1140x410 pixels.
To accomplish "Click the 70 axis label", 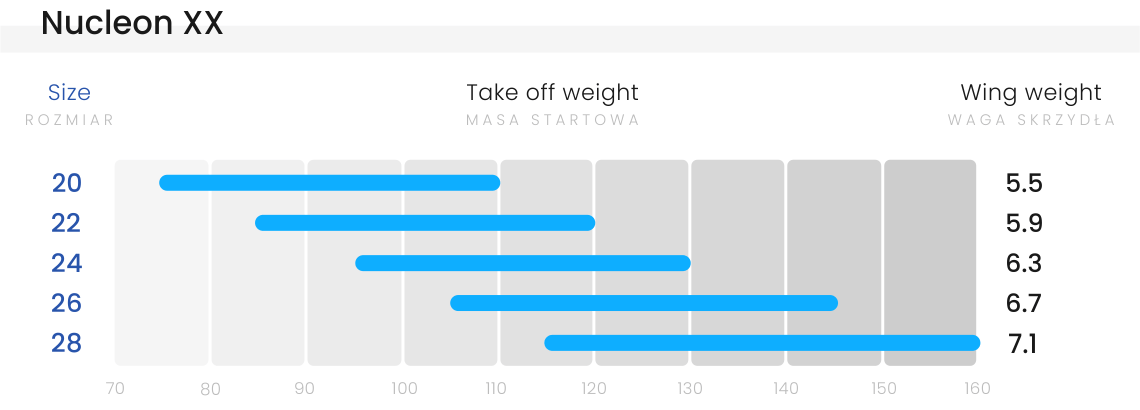I will click(x=115, y=389).
